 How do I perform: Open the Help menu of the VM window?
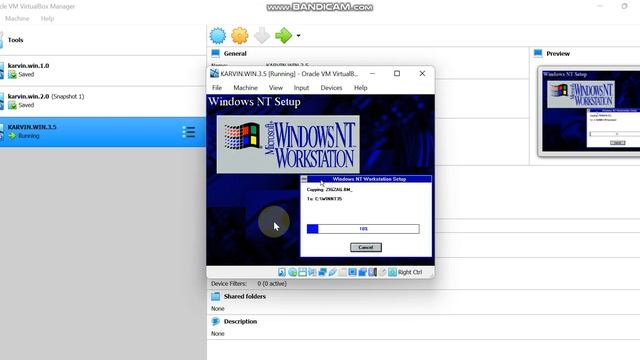(x=360, y=88)
